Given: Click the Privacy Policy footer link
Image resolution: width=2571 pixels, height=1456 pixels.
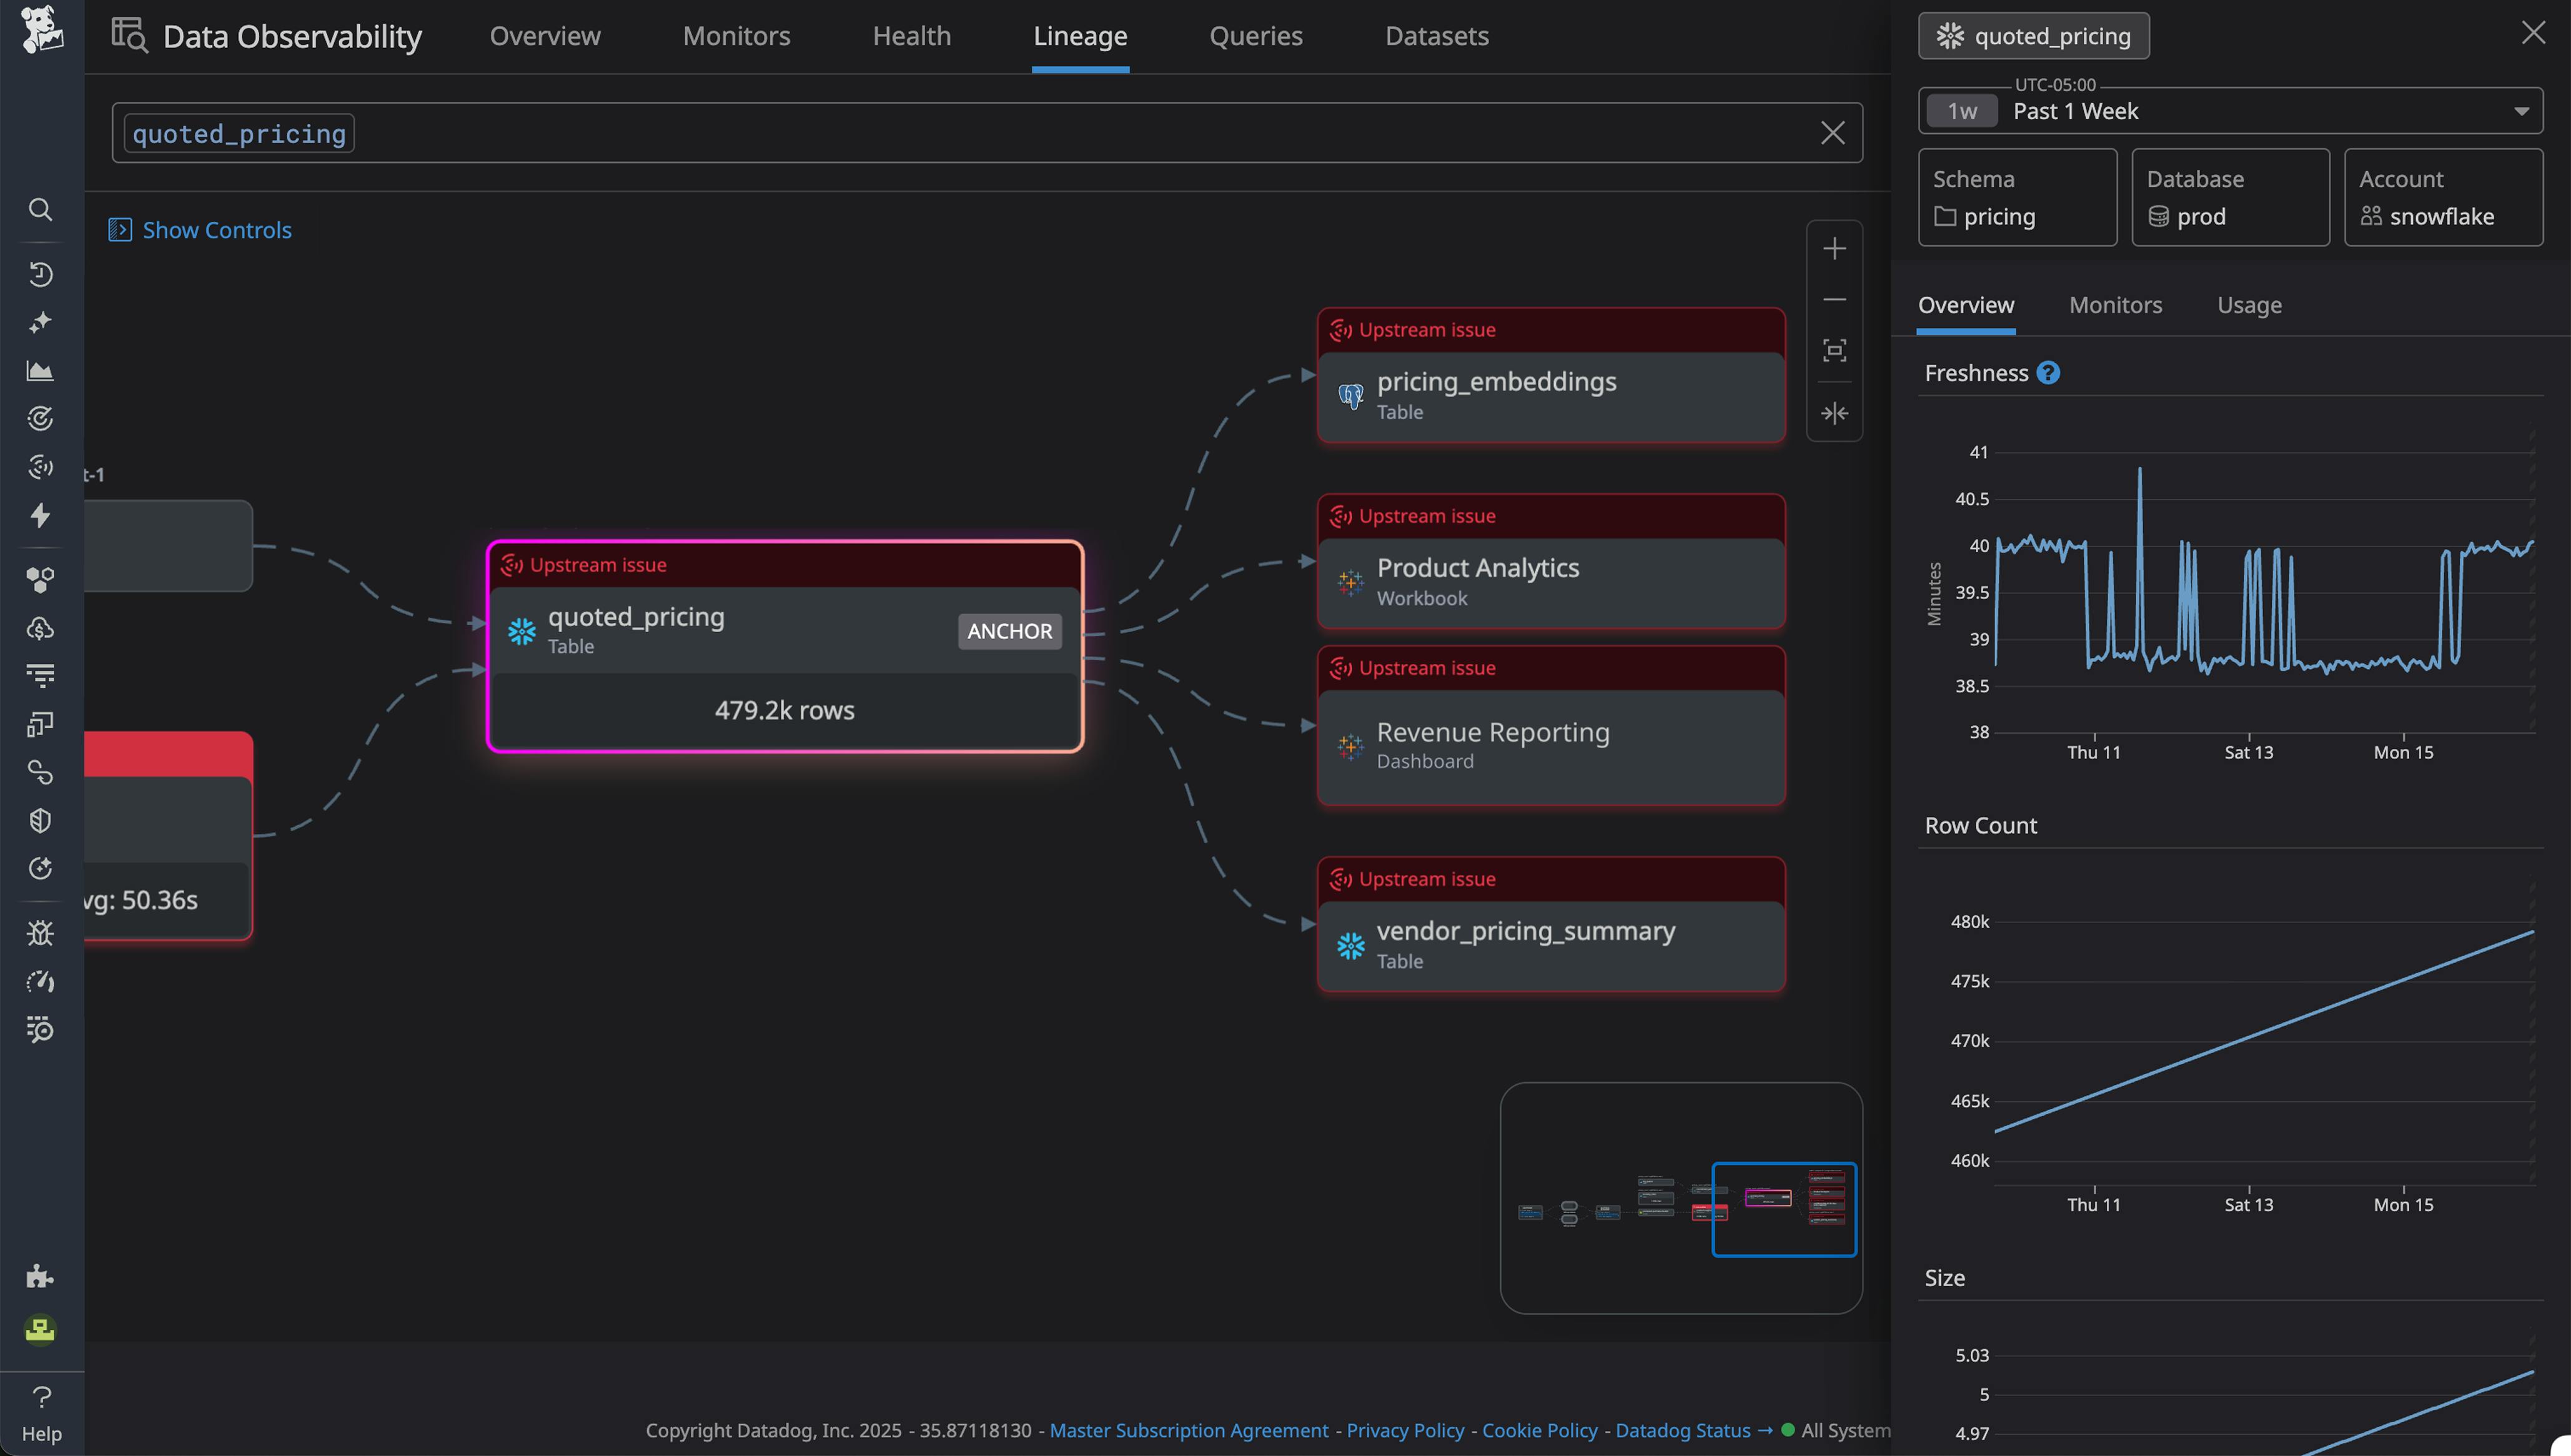Looking at the screenshot, I should pyautogui.click(x=1404, y=1430).
